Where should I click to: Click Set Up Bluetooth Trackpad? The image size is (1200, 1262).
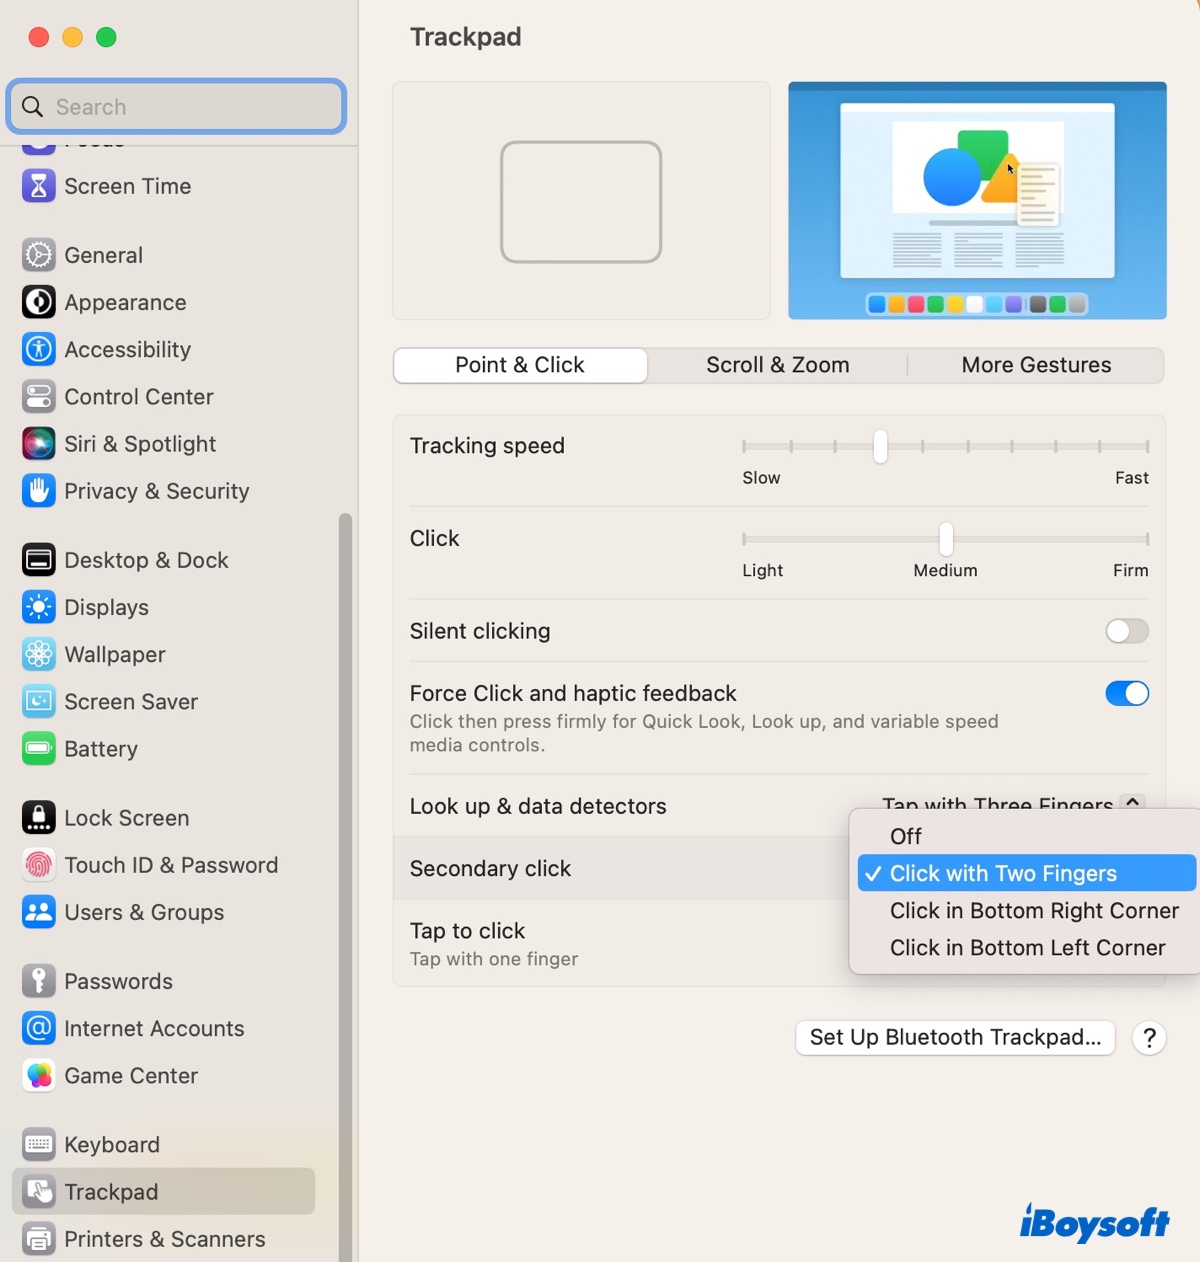[x=954, y=1037]
